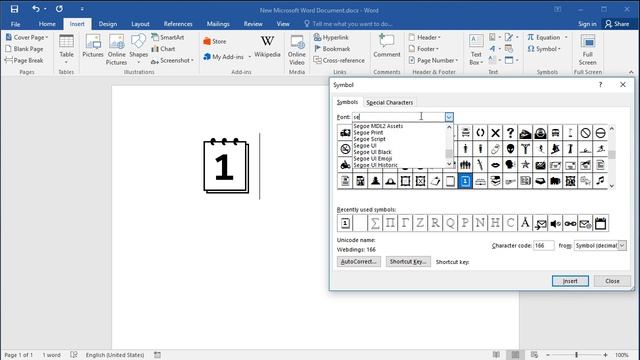Open the 'from' Symbol (decimal) dropdown

point(622,245)
